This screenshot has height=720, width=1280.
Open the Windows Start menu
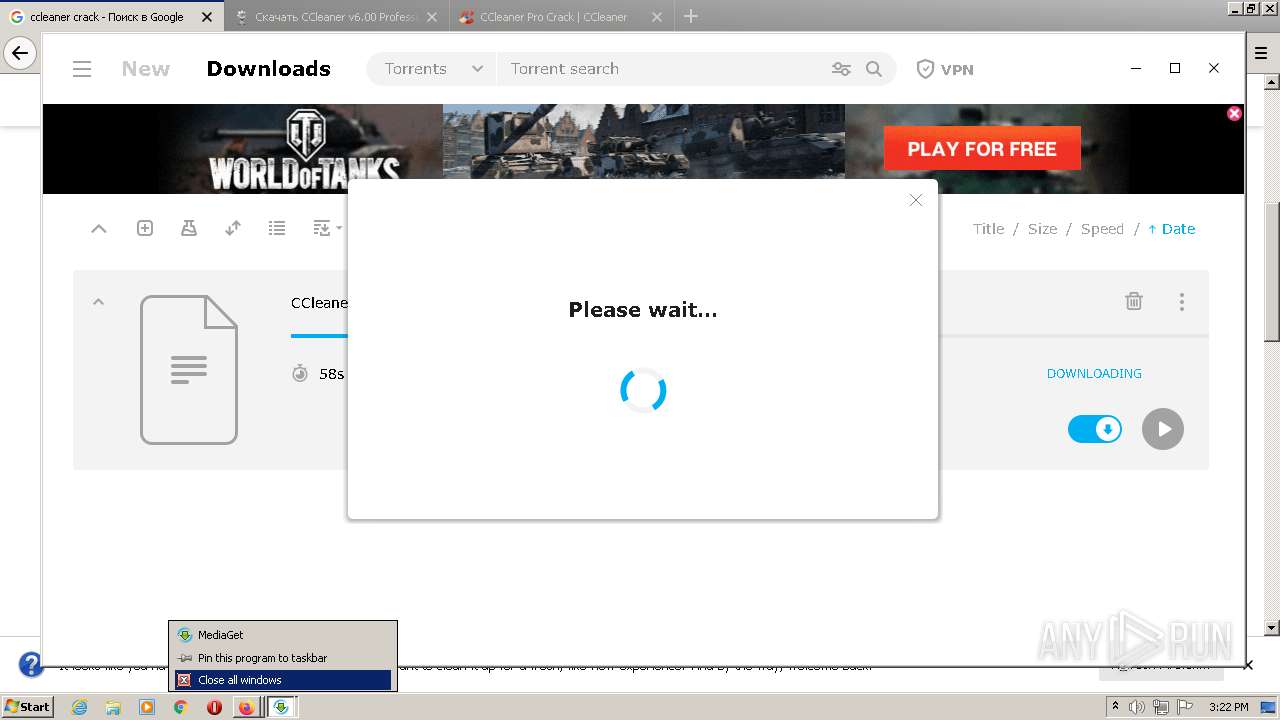coord(27,707)
